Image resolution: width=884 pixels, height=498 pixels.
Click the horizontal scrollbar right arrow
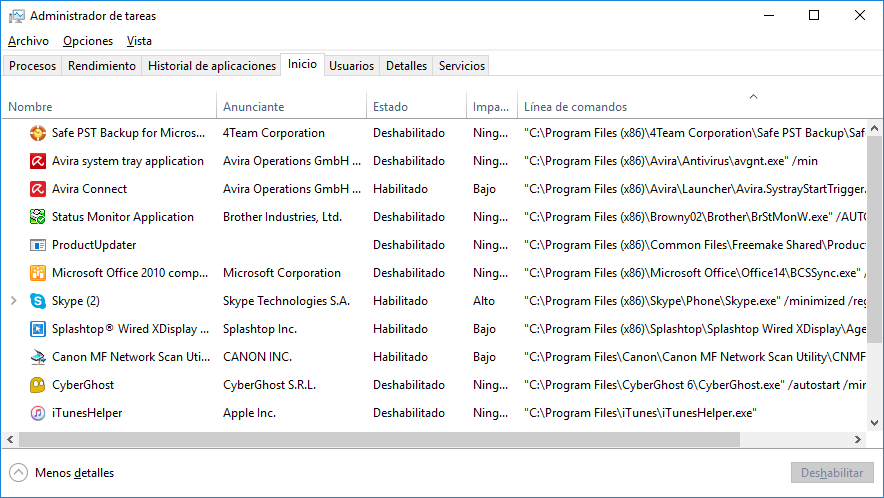[858, 439]
